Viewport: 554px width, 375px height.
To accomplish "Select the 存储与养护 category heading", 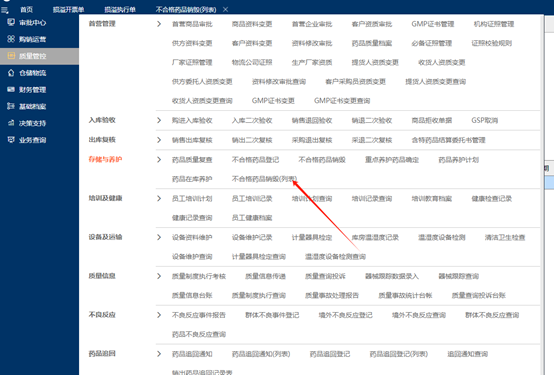I will click(105, 159).
